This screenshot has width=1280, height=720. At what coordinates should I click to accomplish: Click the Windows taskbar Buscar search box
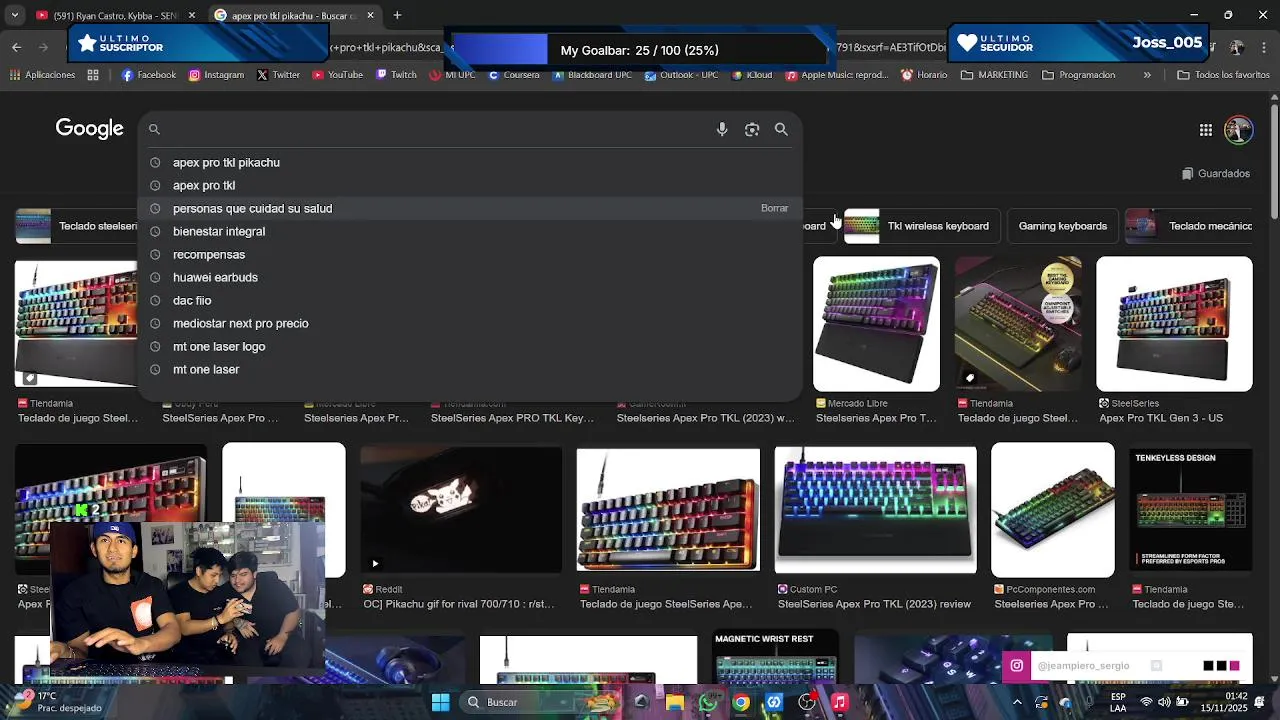[x=518, y=702]
